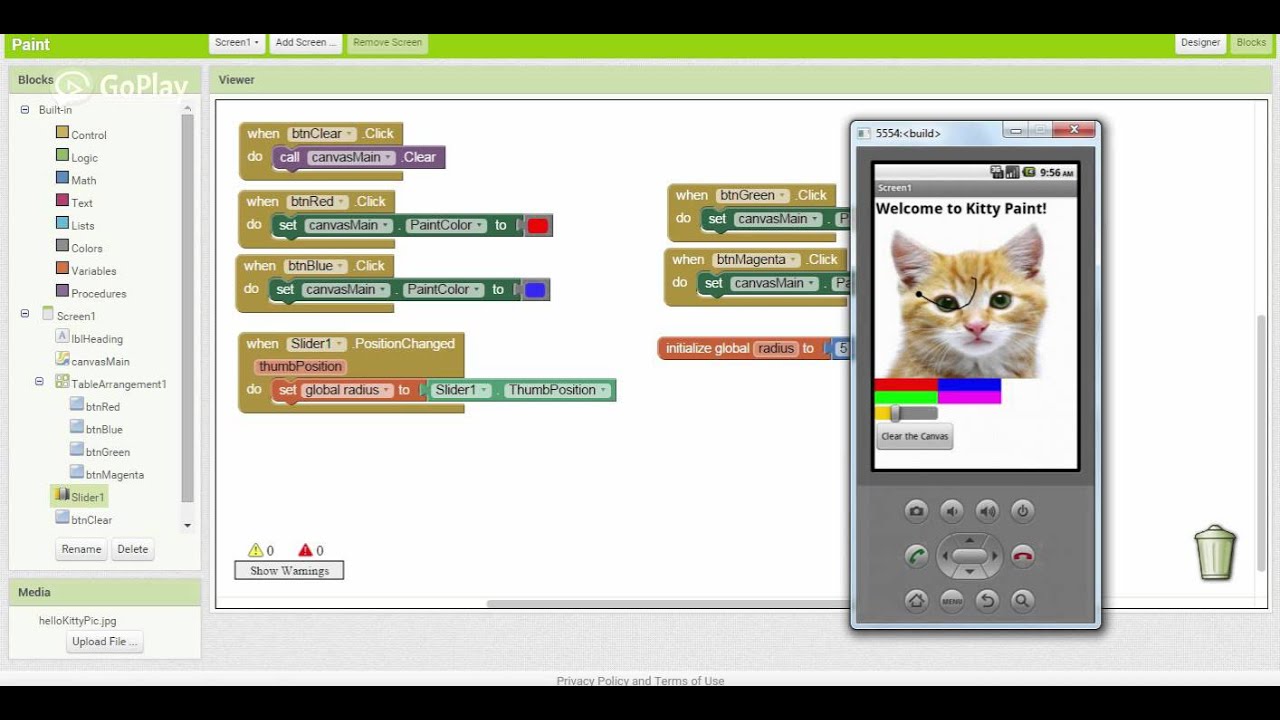Switch to the Designer view
The height and width of the screenshot is (720, 1280).
(x=1200, y=42)
